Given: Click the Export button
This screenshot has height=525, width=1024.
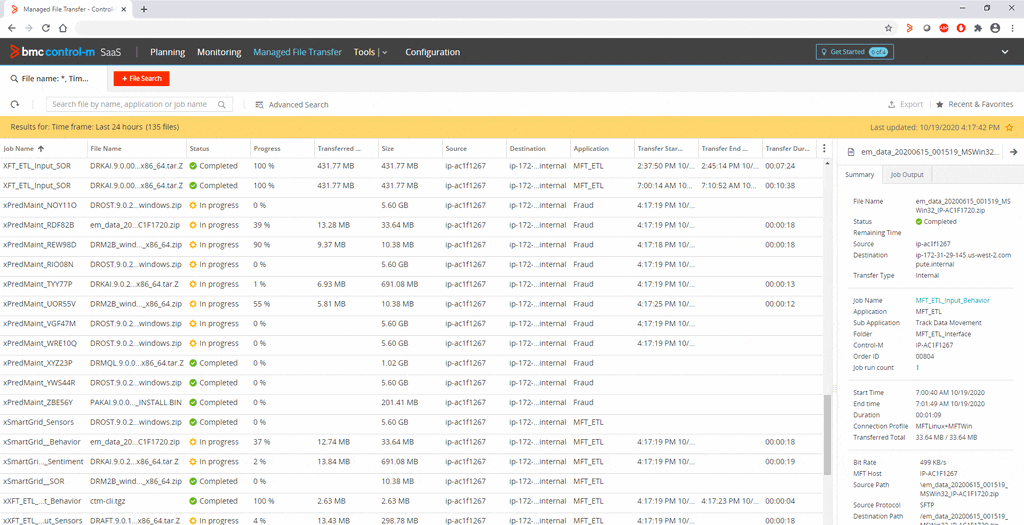Looking at the screenshot, I should coord(905,104).
